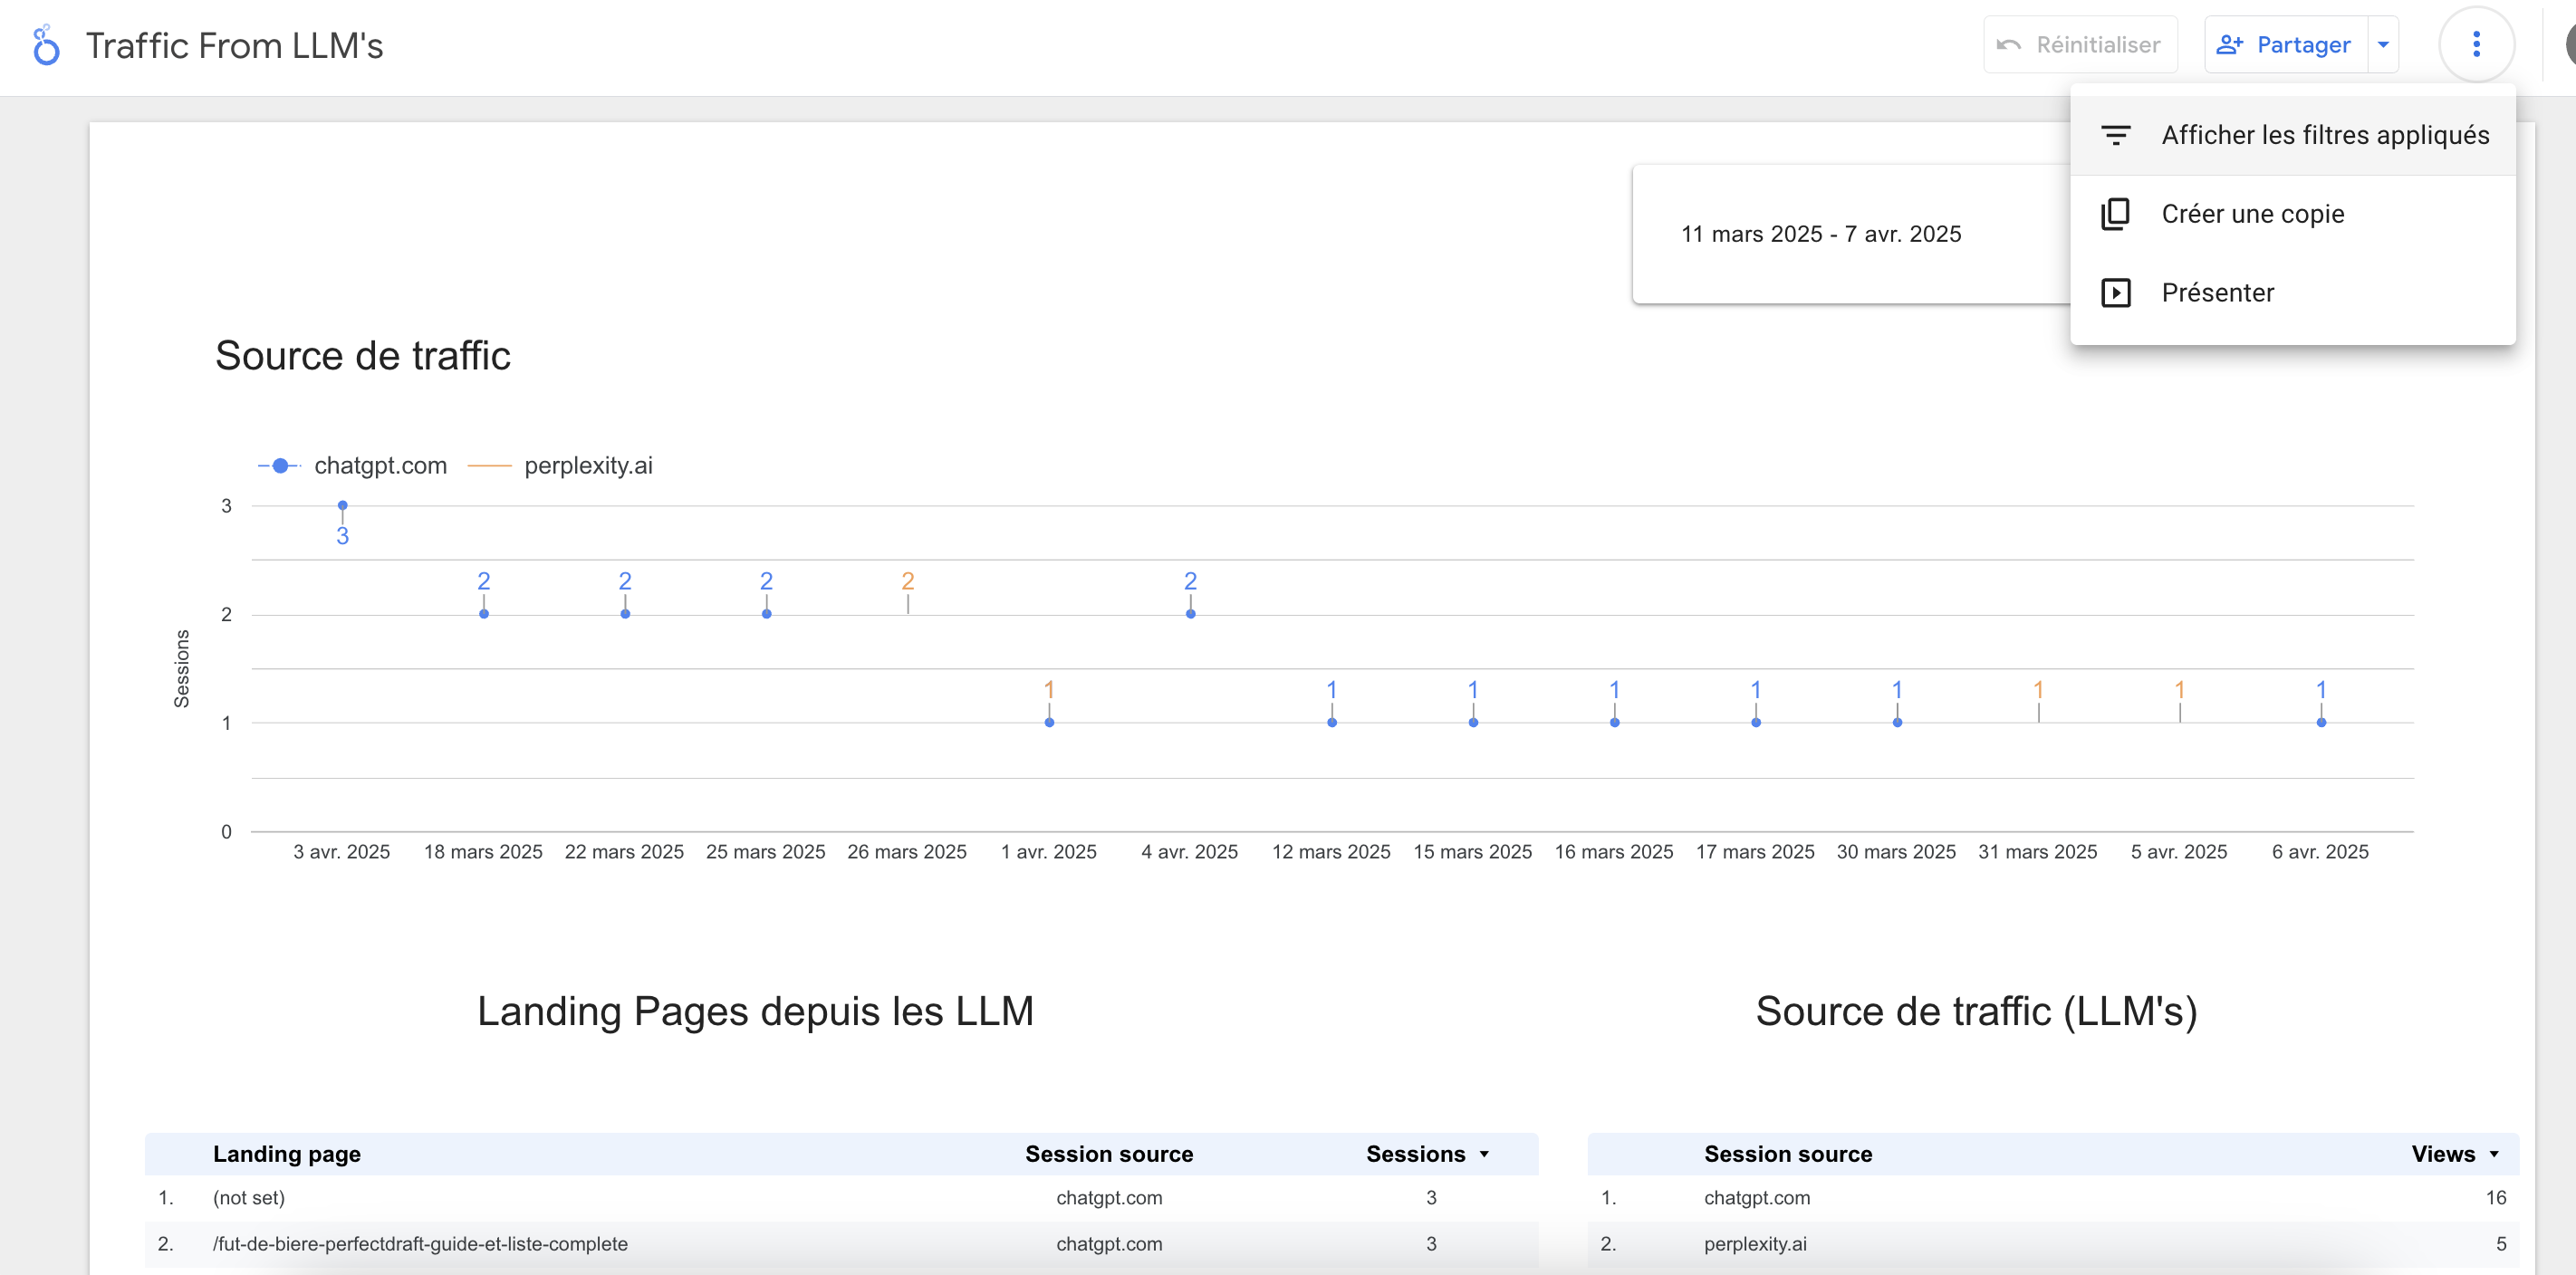2576x1275 pixels.
Task: Open the three-dot more options menu
Action: point(2476,45)
